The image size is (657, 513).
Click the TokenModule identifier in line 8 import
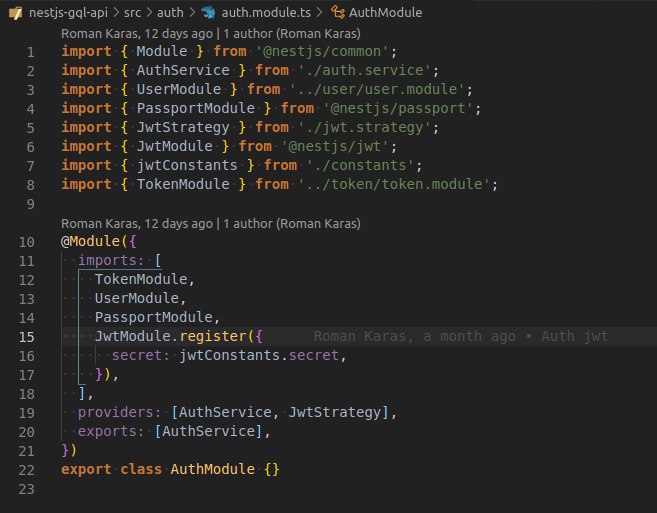coord(183,184)
